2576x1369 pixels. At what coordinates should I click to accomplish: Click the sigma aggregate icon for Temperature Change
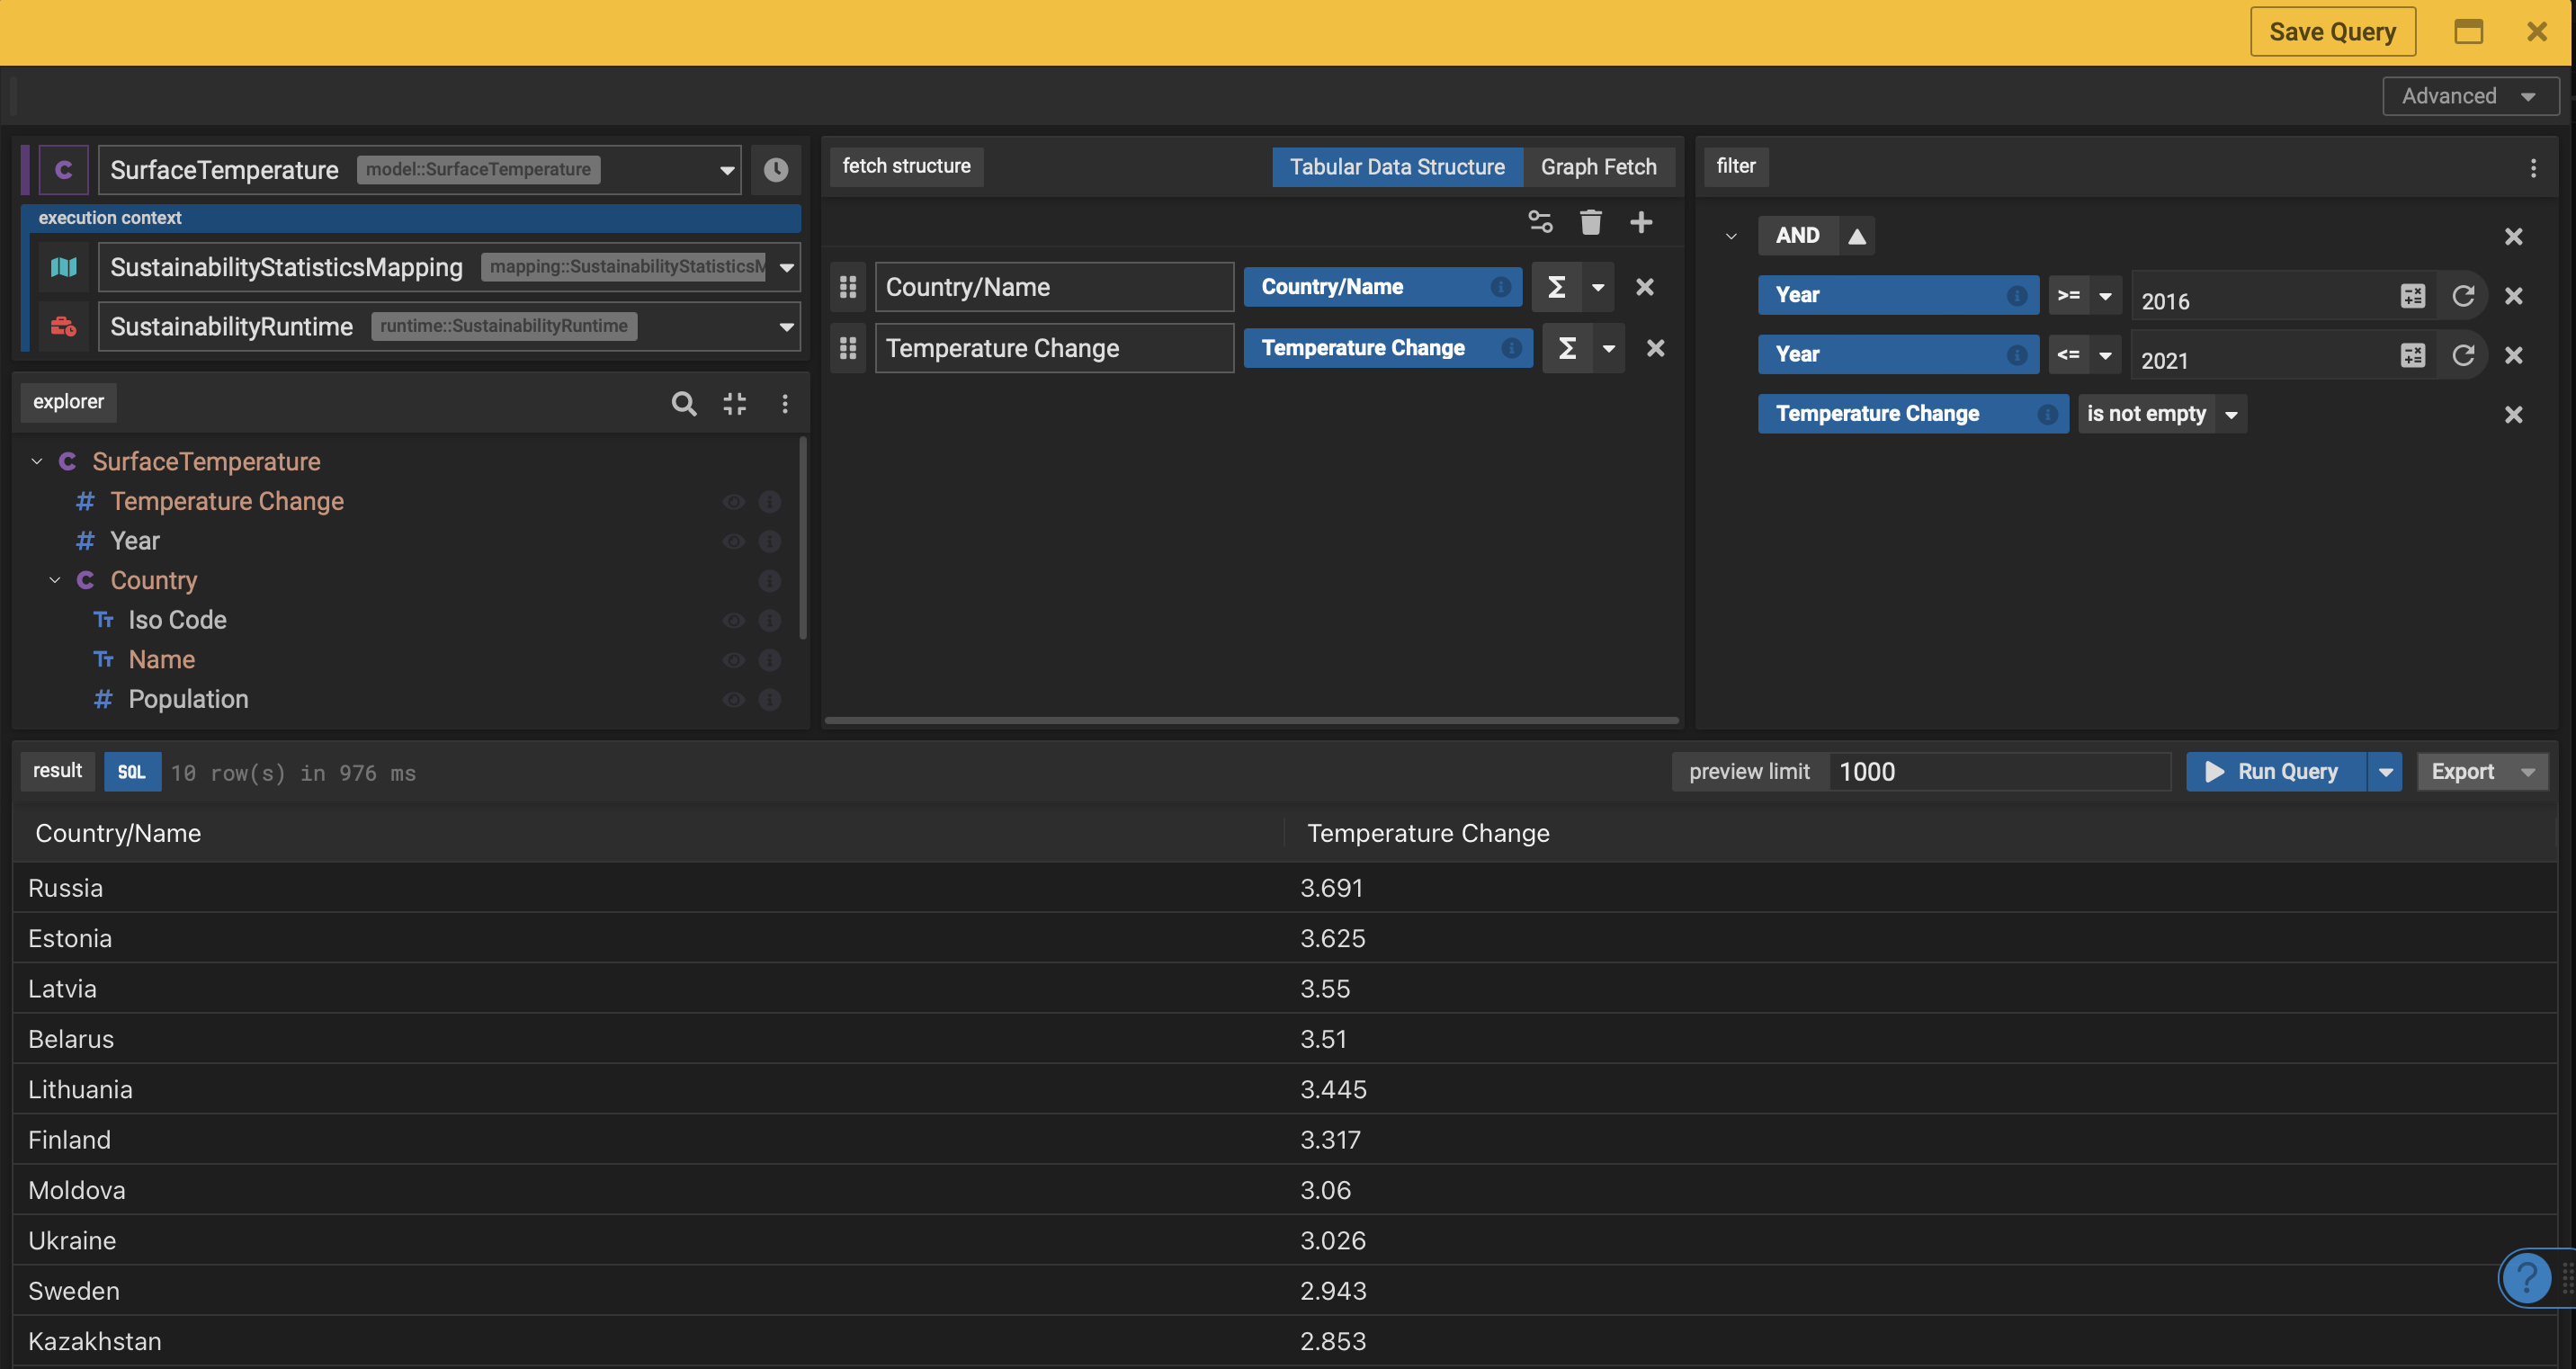1567,348
